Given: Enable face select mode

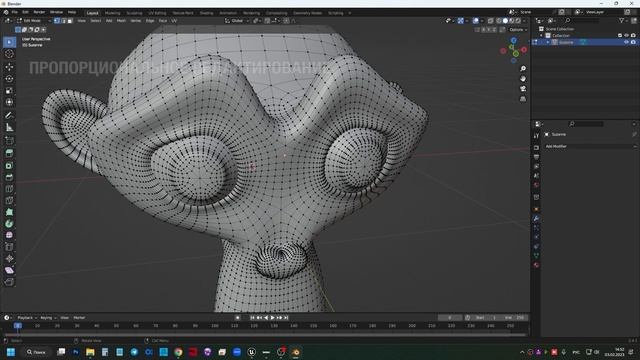Looking at the screenshot, I should pos(70,20).
